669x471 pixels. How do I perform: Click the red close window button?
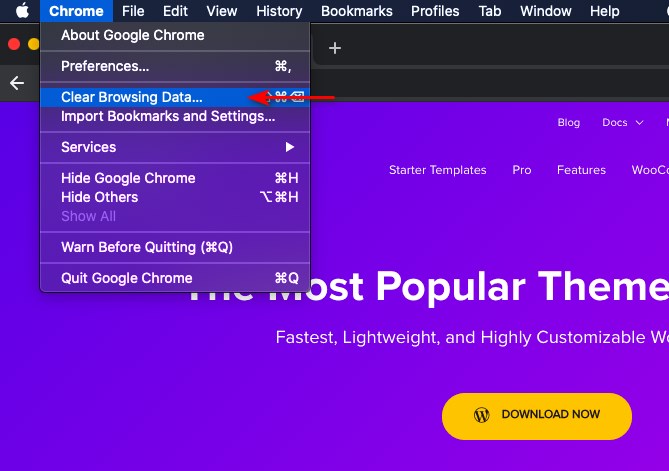(14, 44)
